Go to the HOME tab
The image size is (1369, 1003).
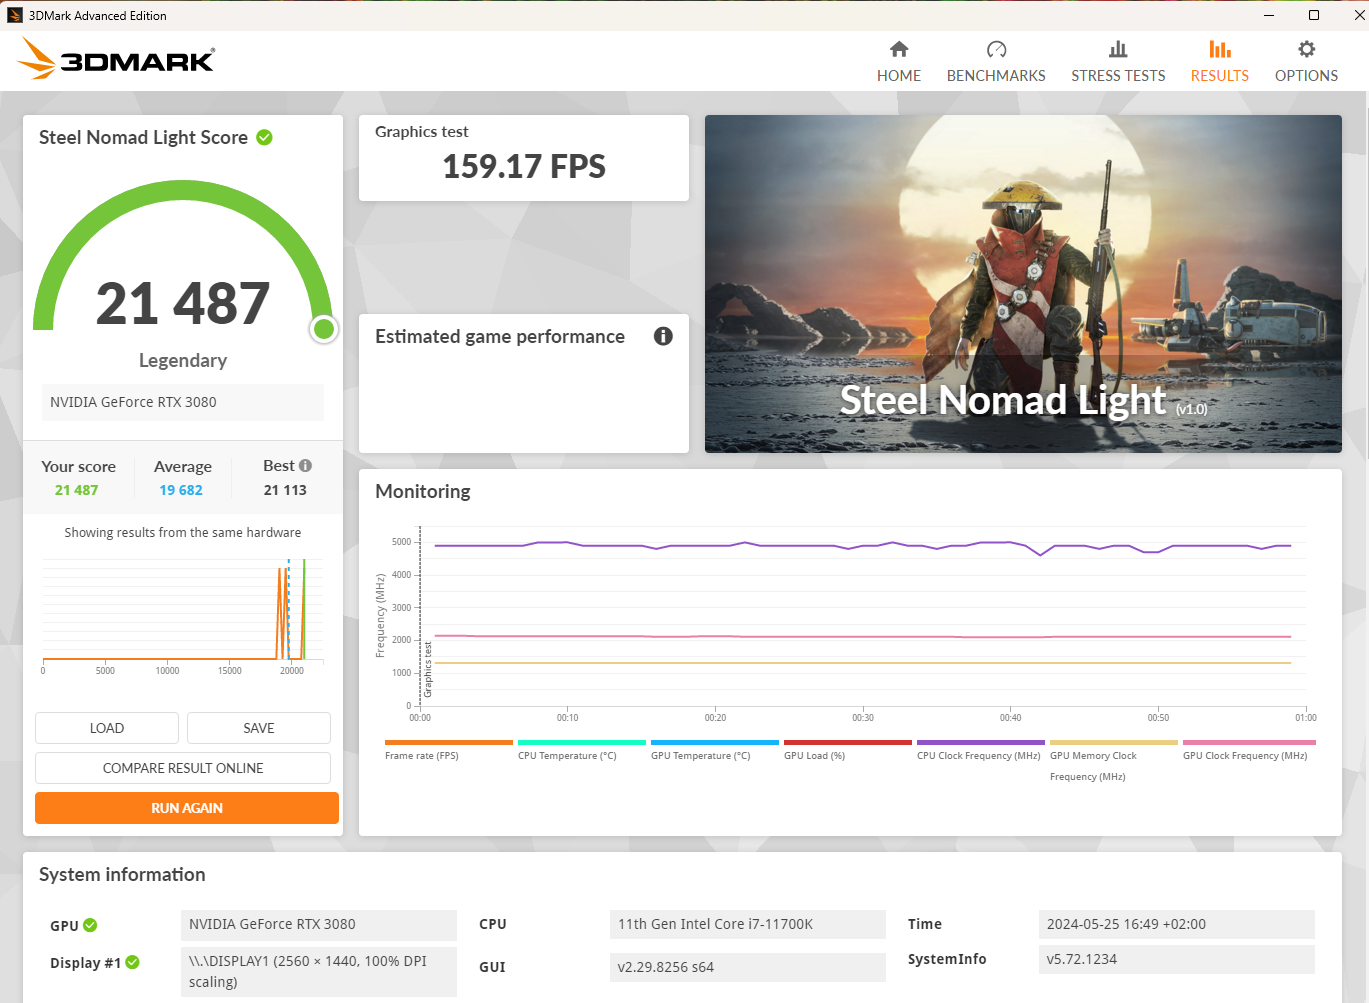pos(898,62)
